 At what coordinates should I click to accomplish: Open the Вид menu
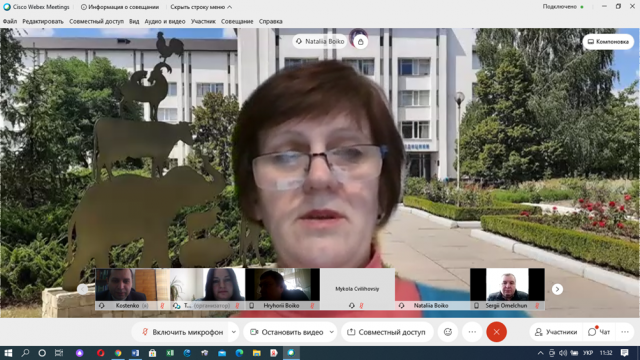(134, 21)
